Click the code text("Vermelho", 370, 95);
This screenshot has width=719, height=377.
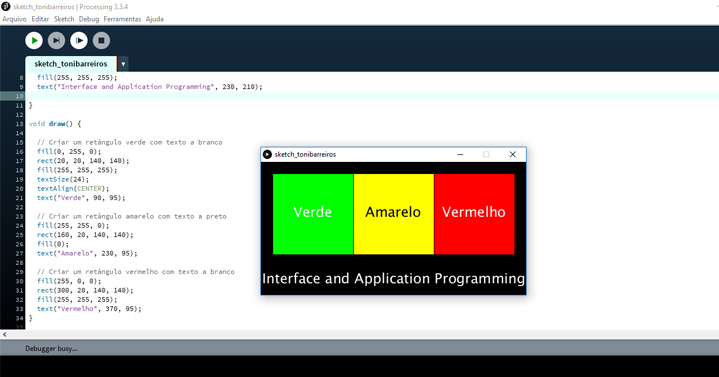coord(89,309)
